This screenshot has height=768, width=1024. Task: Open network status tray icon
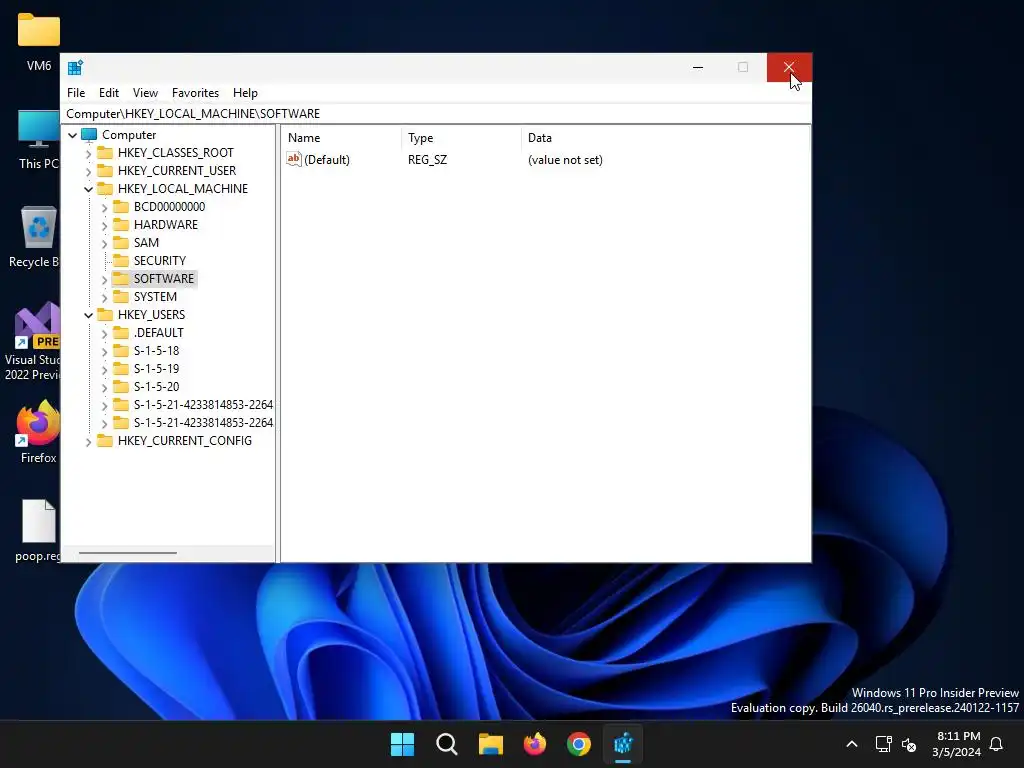884,744
